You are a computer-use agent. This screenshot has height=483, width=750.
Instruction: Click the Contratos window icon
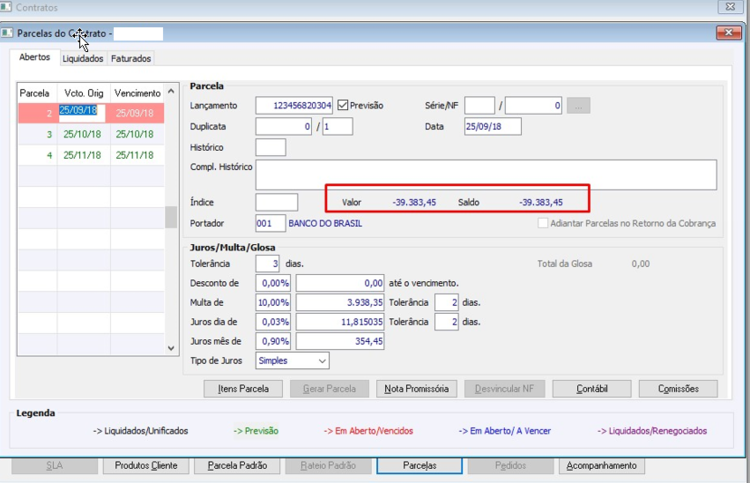coord(6,7)
